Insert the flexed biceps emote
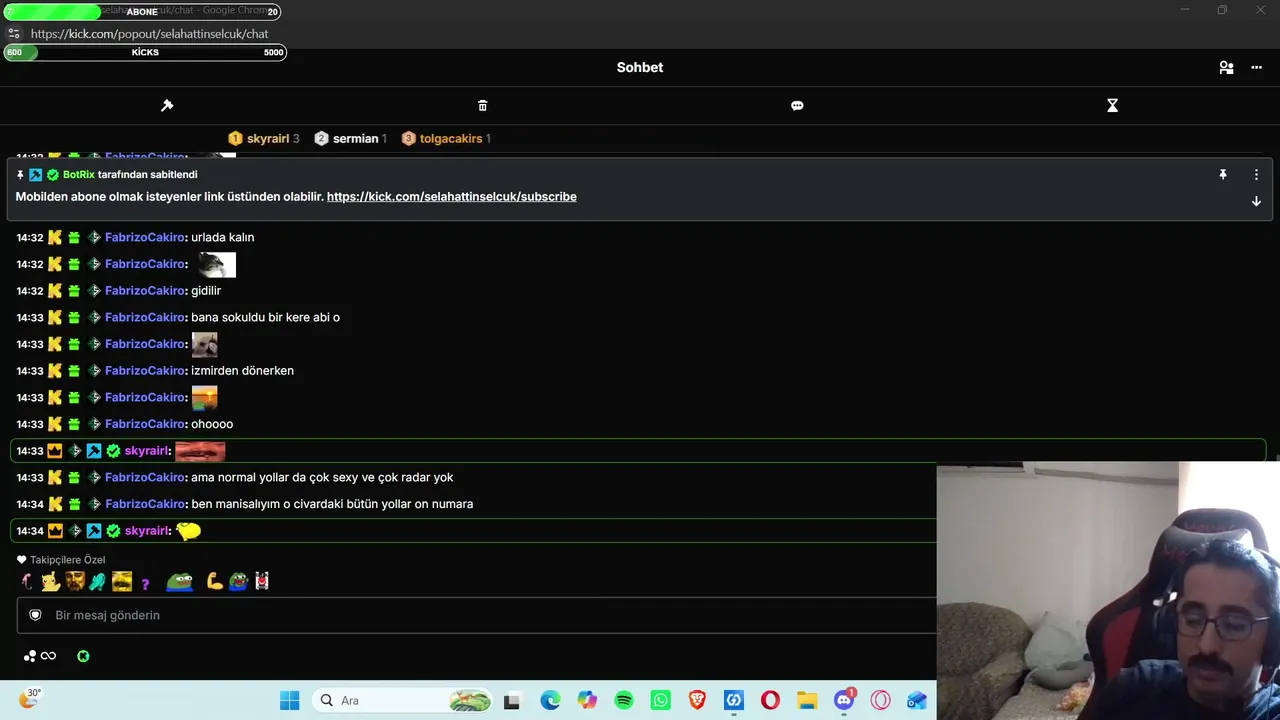This screenshot has width=1280, height=720. pos(214,581)
